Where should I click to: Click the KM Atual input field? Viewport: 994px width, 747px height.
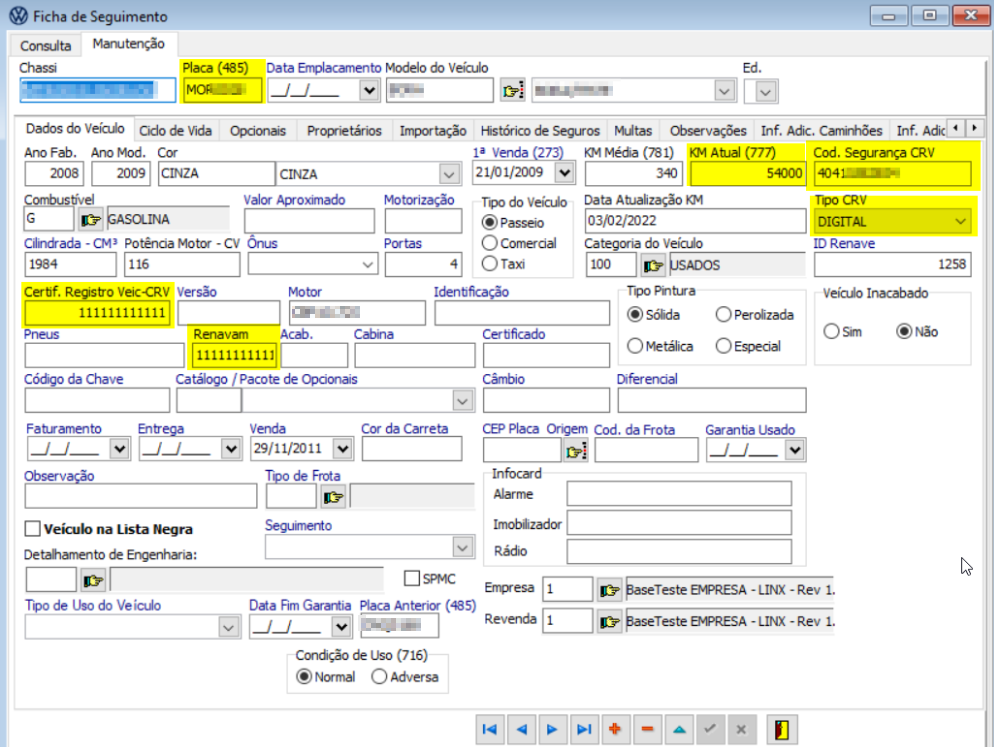(748, 173)
